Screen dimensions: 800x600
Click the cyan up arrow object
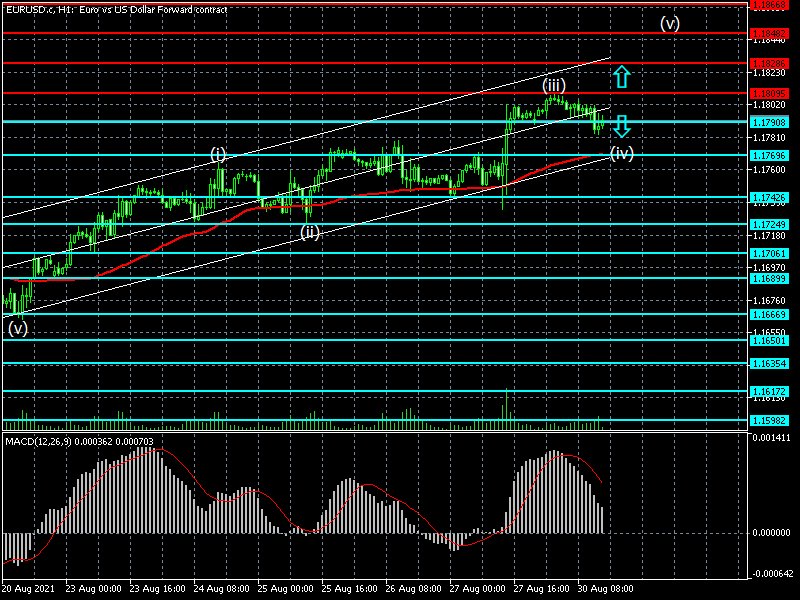621,77
